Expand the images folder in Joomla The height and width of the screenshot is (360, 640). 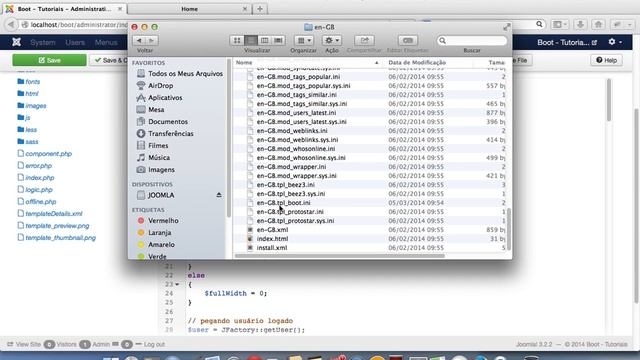point(32,106)
